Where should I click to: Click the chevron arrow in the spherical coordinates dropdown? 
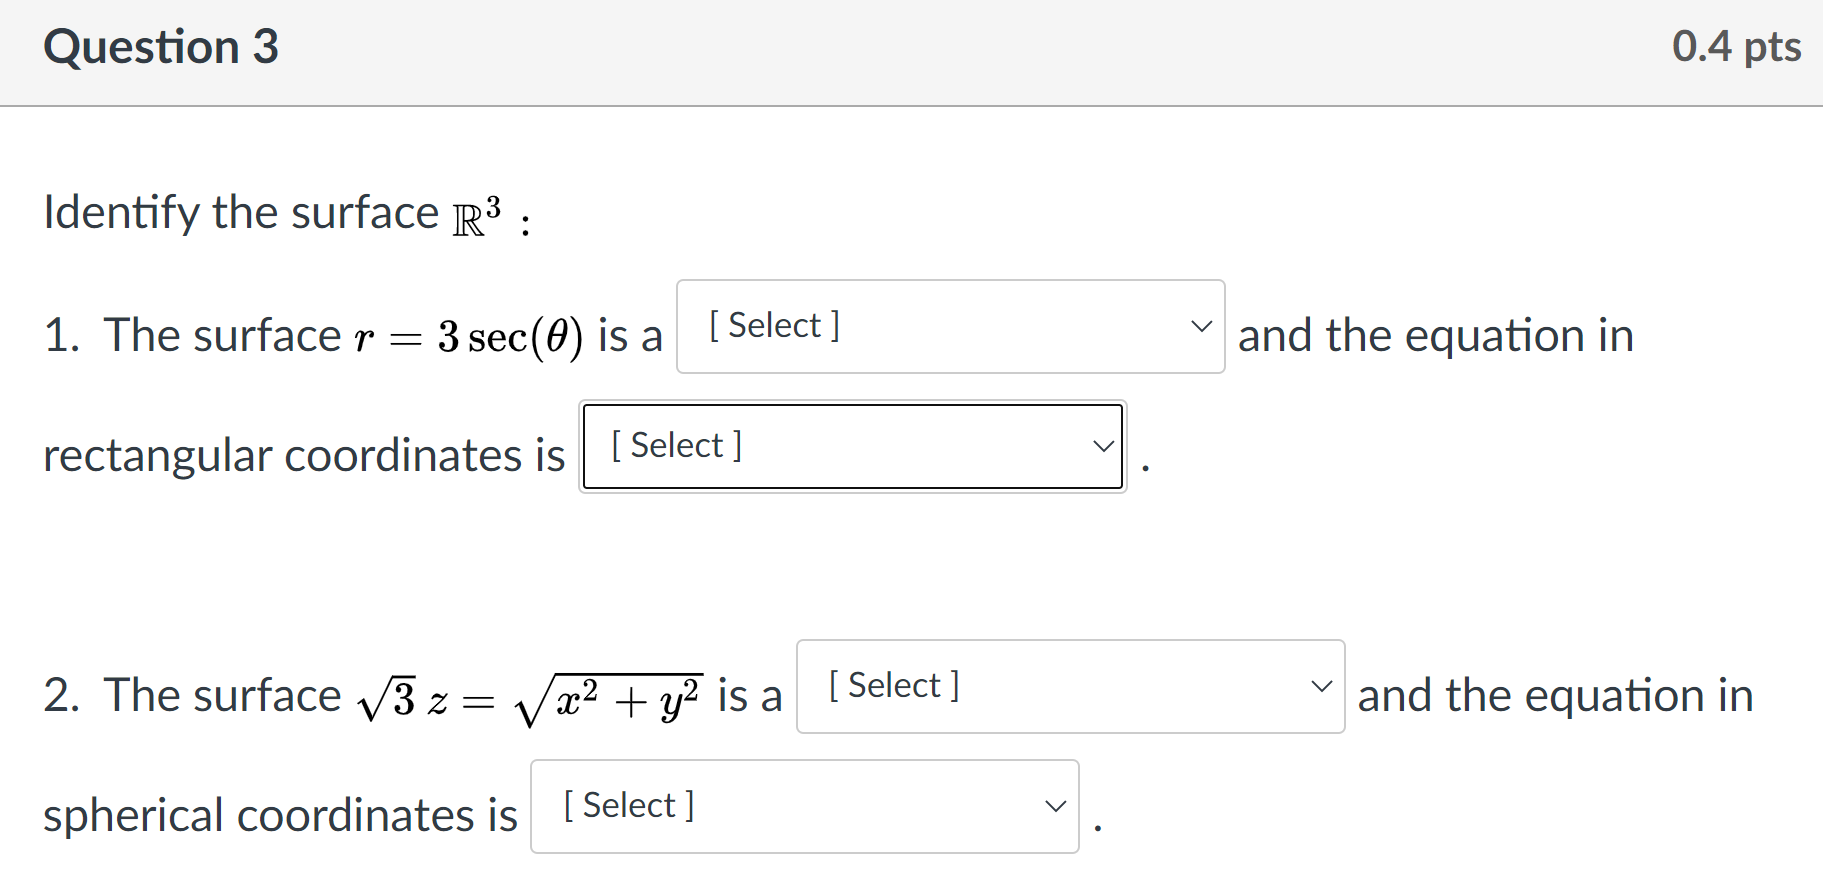pyautogui.click(x=1055, y=806)
